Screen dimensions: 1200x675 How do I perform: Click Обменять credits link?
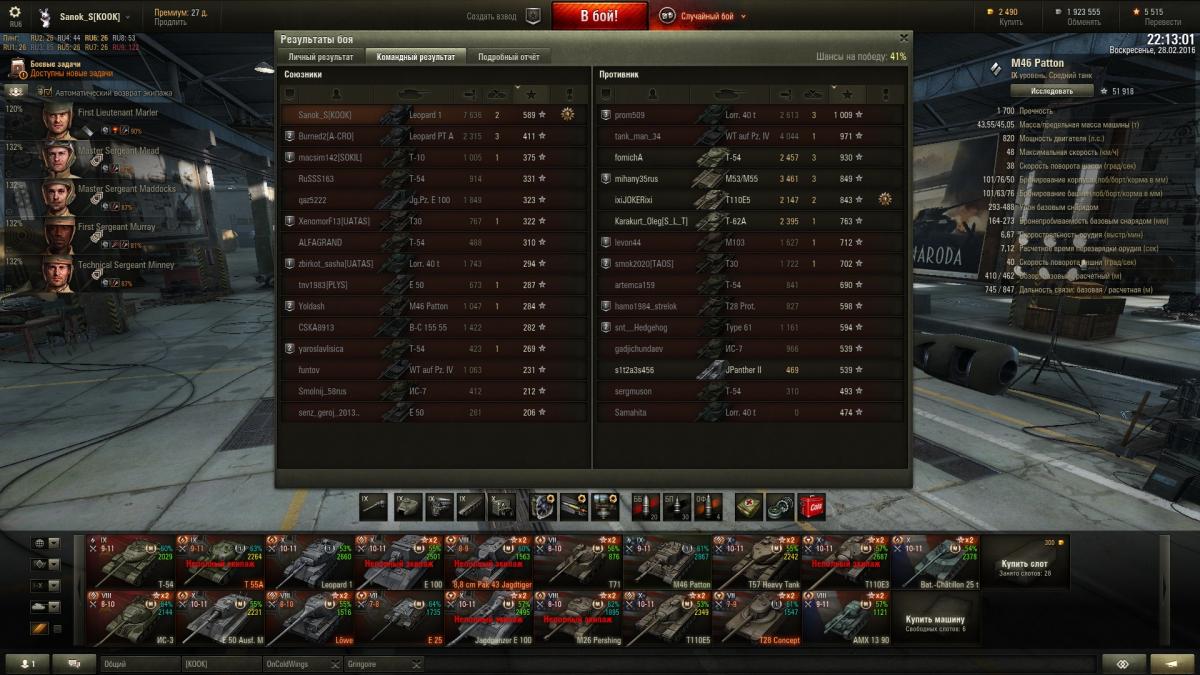(1083, 22)
